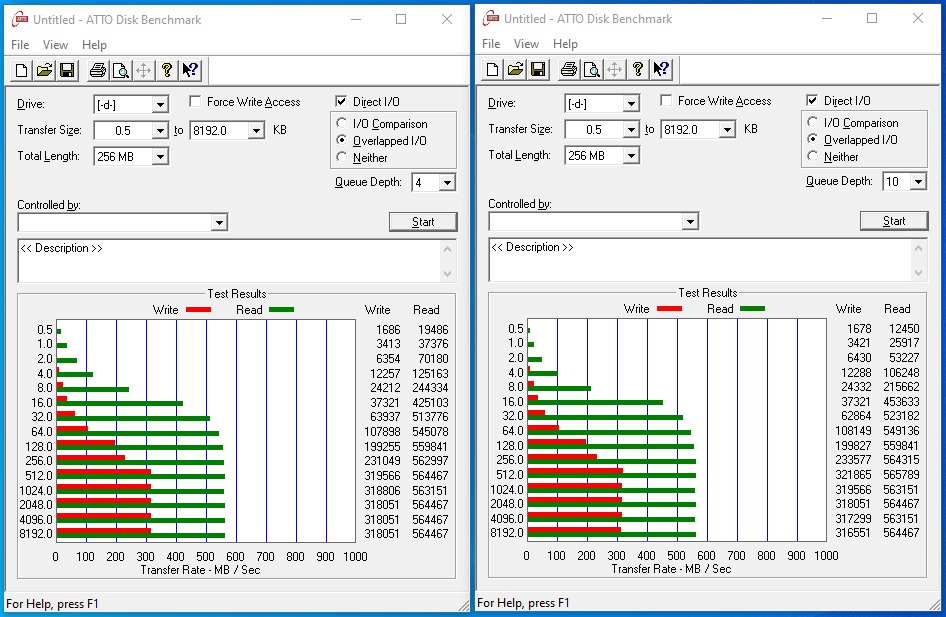Click green Read legend swatch in right window
Viewport: 946px width, 617px height.
pyautogui.click(x=752, y=308)
